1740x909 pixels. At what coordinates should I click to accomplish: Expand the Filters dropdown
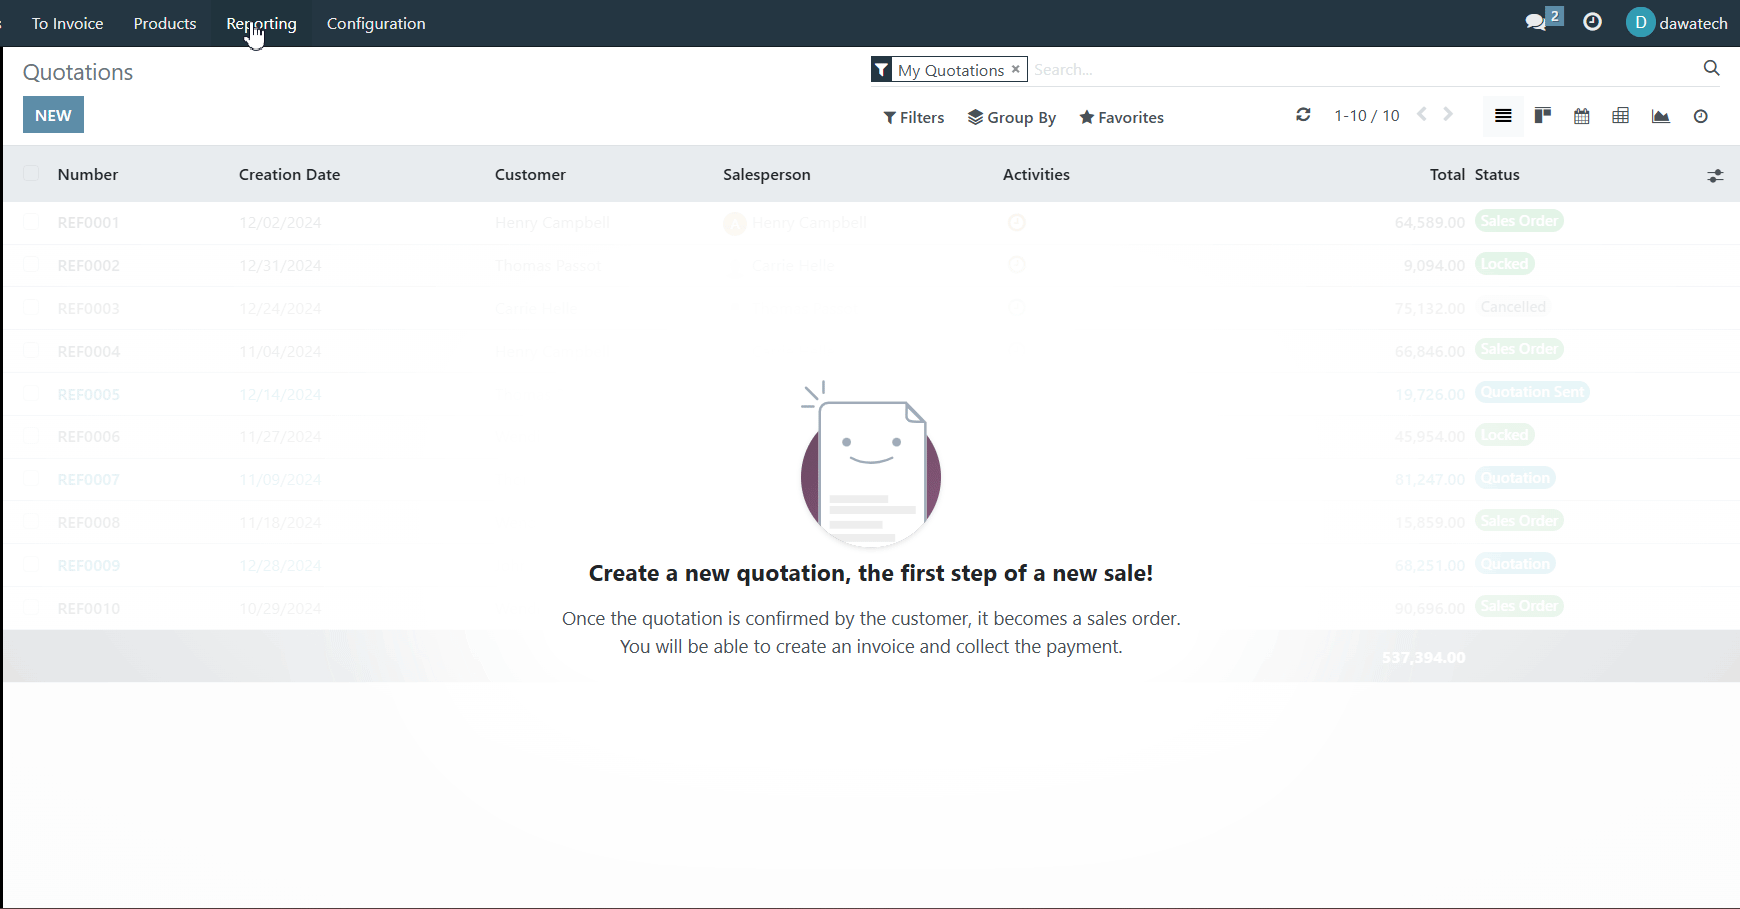point(913,117)
